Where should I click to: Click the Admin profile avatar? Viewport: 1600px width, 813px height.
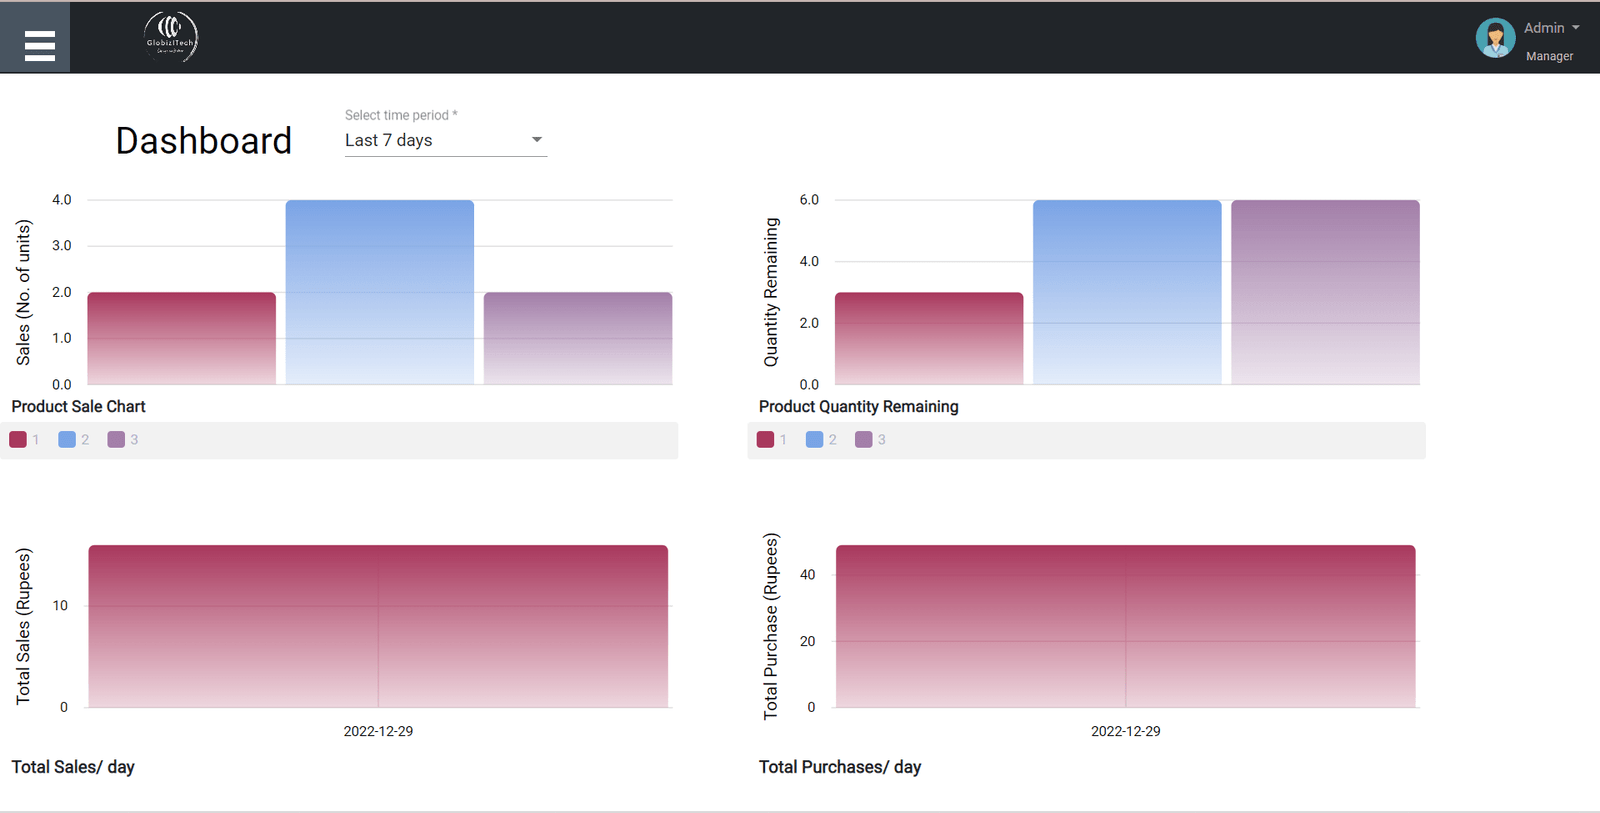[1495, 38]
